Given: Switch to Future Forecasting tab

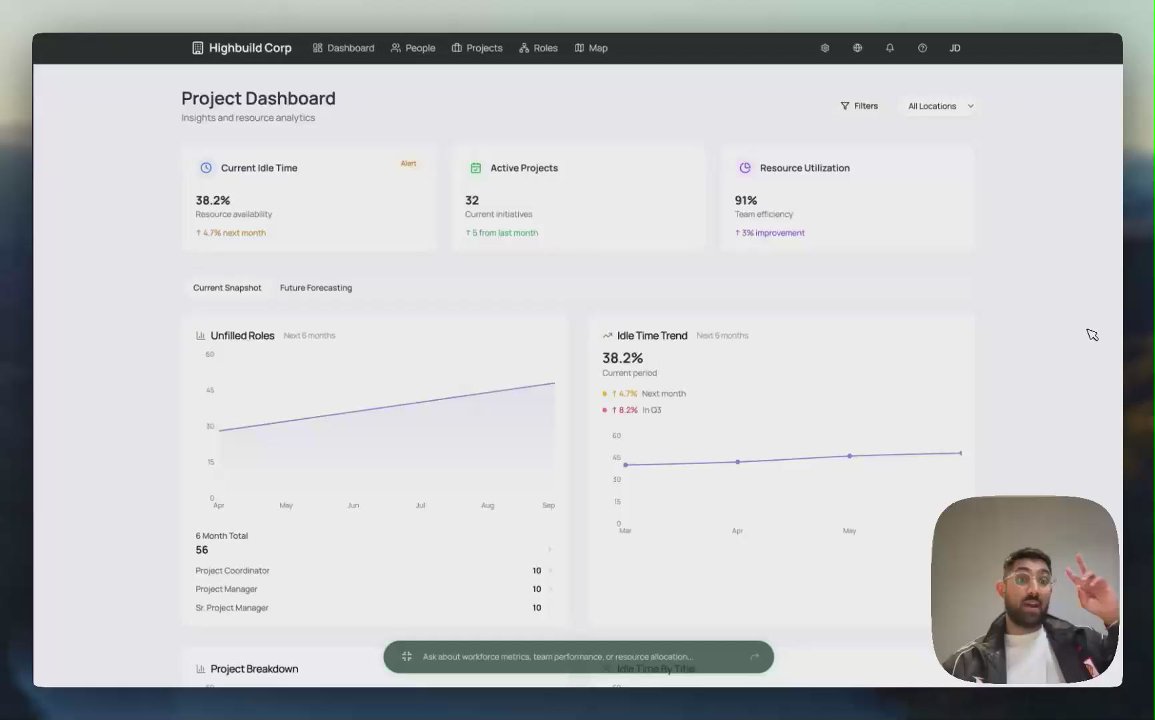Looking at the screenshot, I should click(316, 288).
